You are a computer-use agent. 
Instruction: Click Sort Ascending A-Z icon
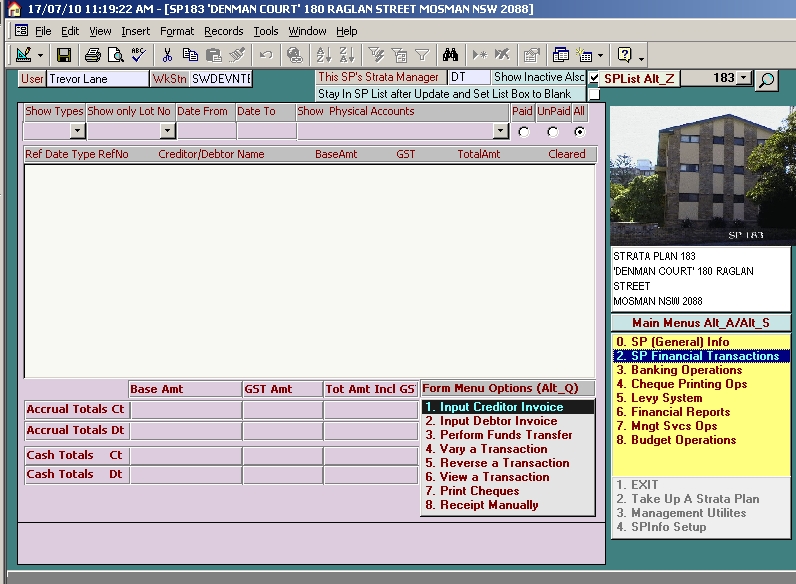323,55
